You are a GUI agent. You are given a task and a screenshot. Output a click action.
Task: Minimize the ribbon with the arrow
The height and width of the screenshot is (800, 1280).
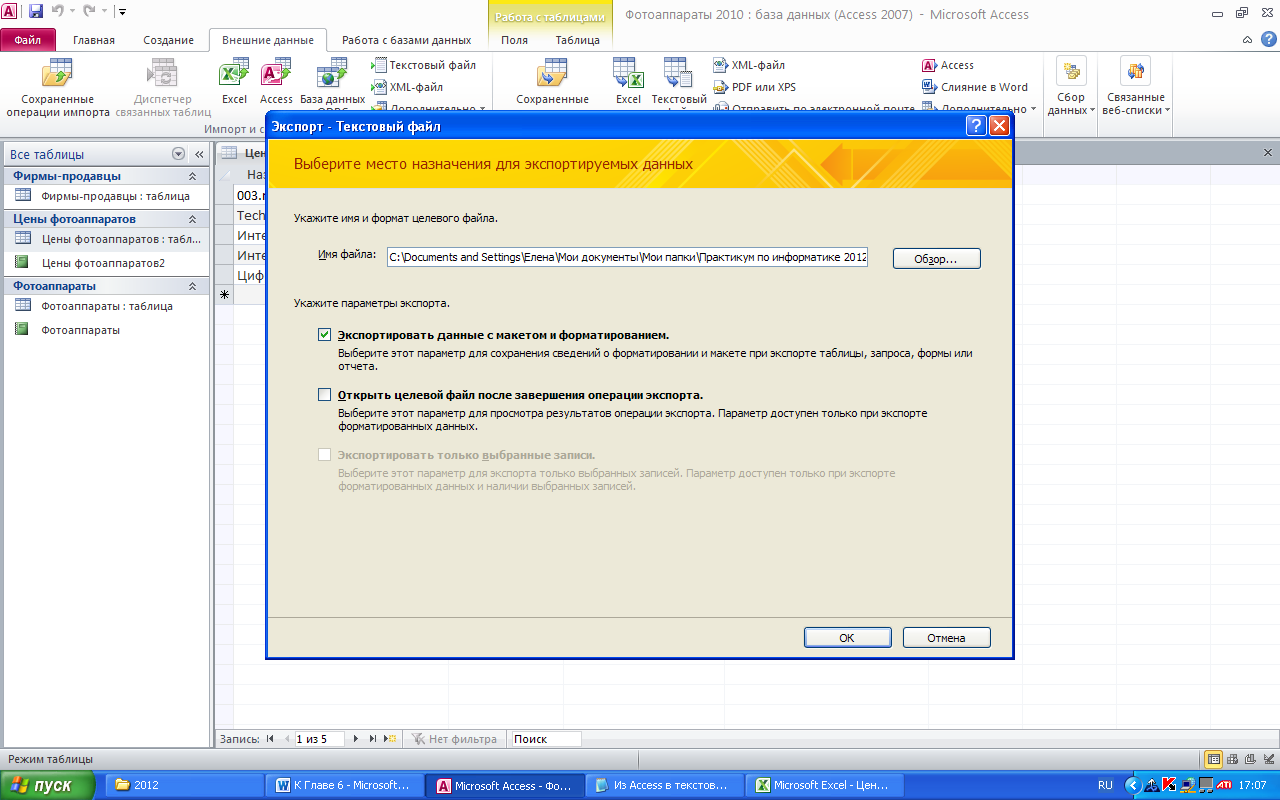1246,40
